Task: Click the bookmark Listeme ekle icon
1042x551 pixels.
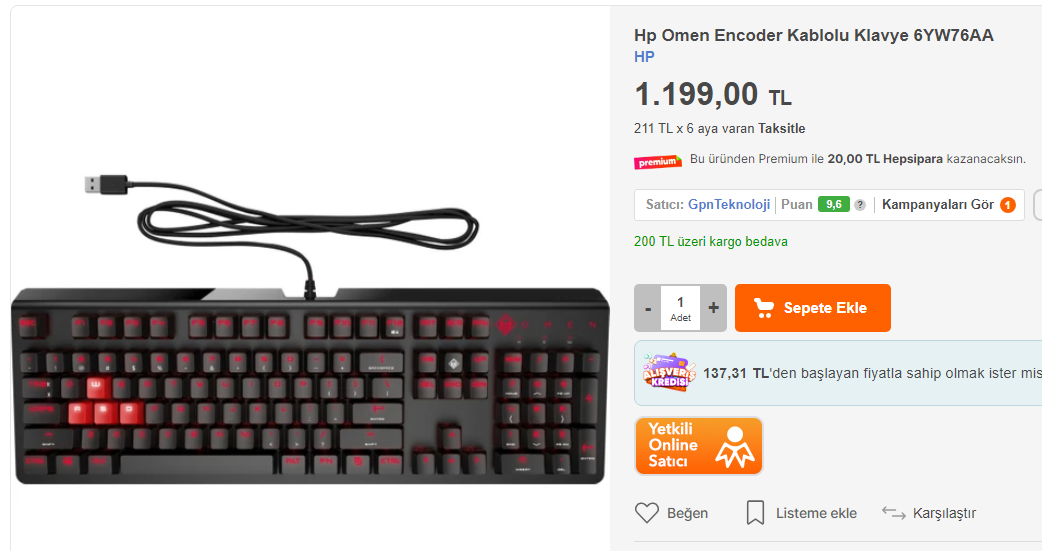Action: (x=755, y=513)
